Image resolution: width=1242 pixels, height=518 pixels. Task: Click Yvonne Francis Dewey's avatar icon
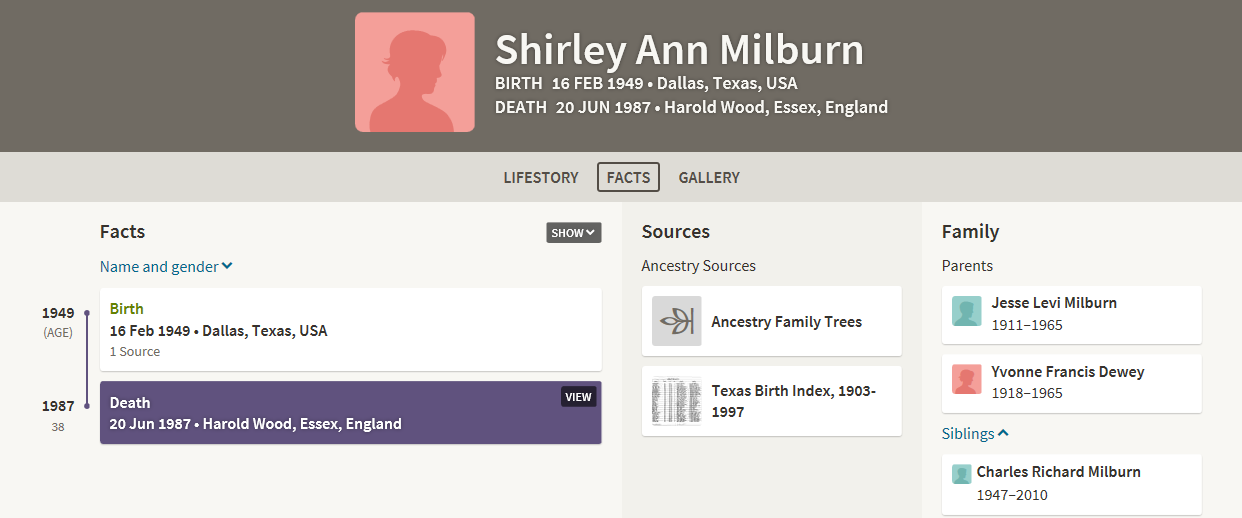tap(966, 380)
